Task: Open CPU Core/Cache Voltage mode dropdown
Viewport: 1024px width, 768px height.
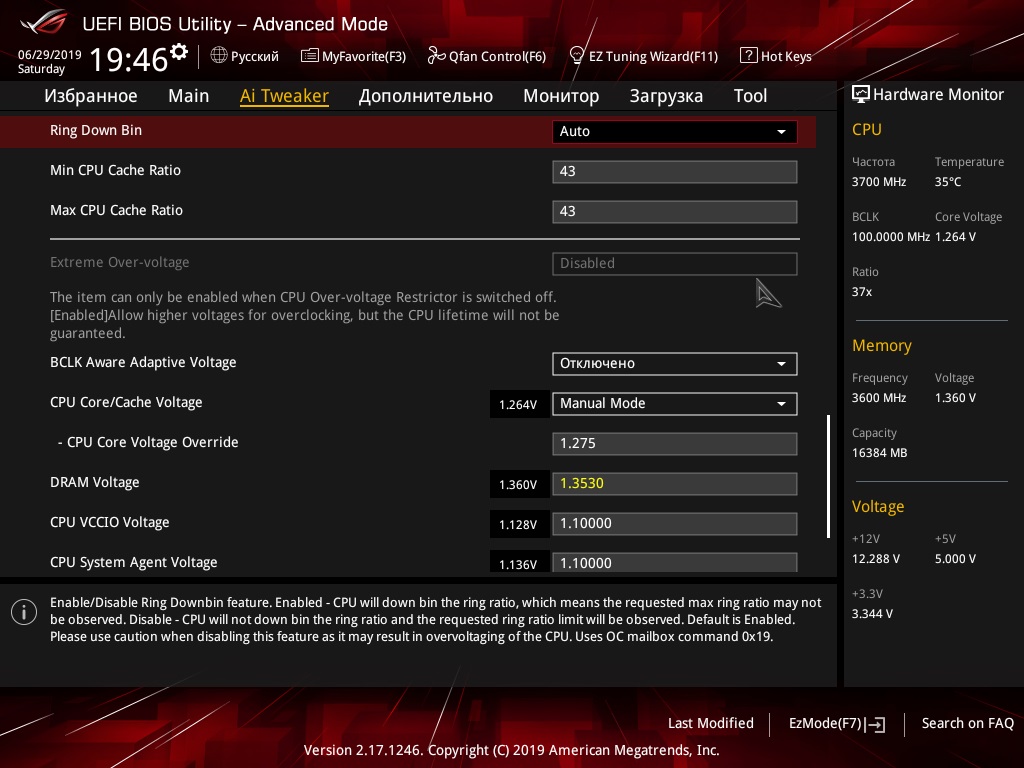Action: (675, 404)
